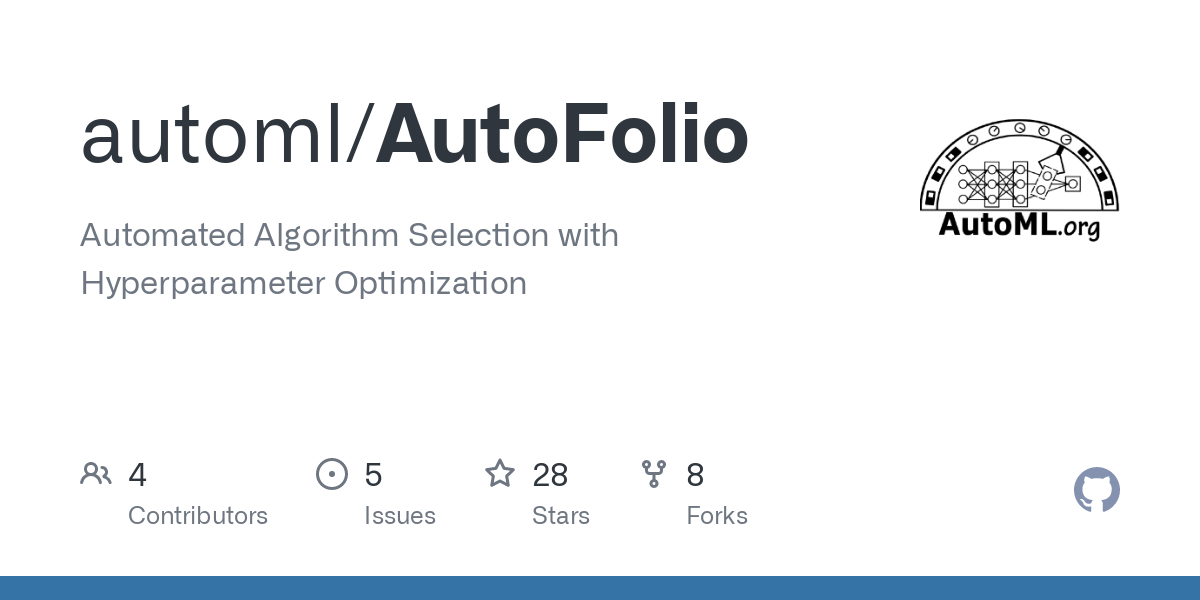This screenshot has height=600, width=1200.
Task: Click the star outline icon
Action: [x=500, y=474]
